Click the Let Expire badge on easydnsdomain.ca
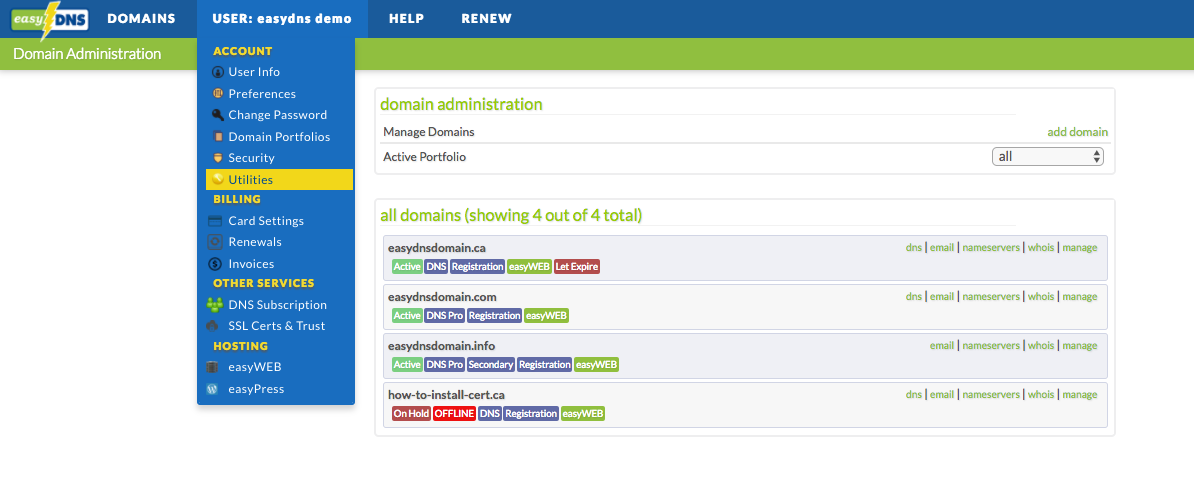Viewport: 1194px width, 504px height. click(577, 266)
